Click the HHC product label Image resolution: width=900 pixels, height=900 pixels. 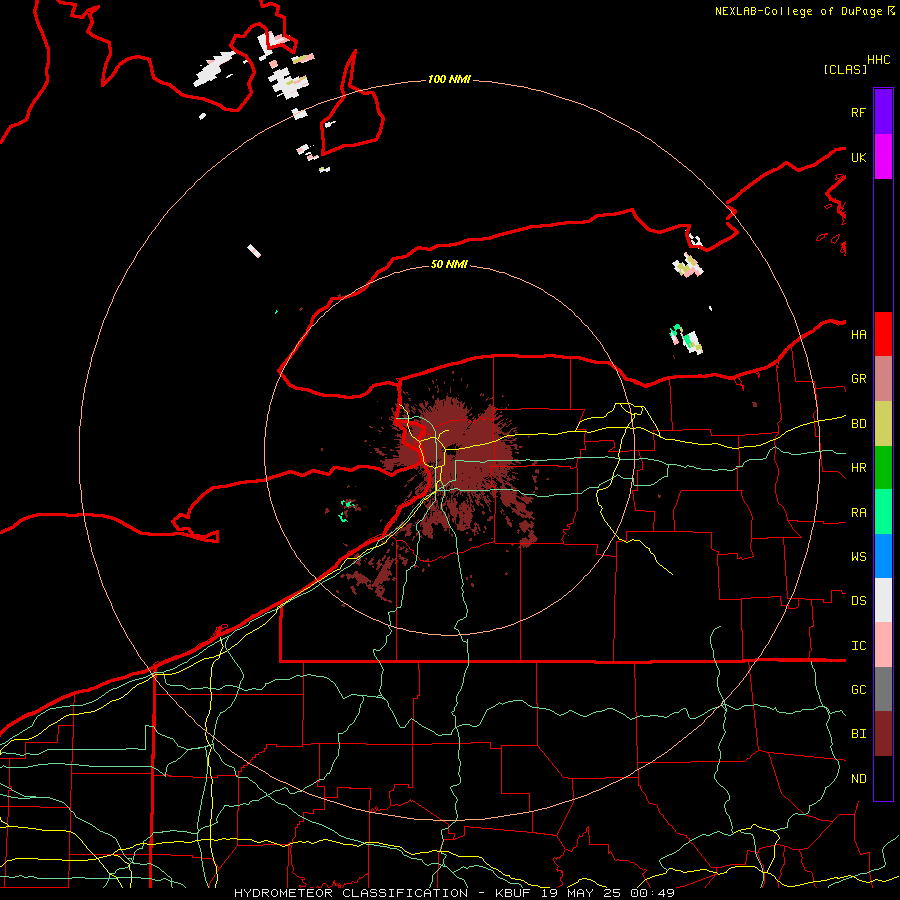[878, 60]
